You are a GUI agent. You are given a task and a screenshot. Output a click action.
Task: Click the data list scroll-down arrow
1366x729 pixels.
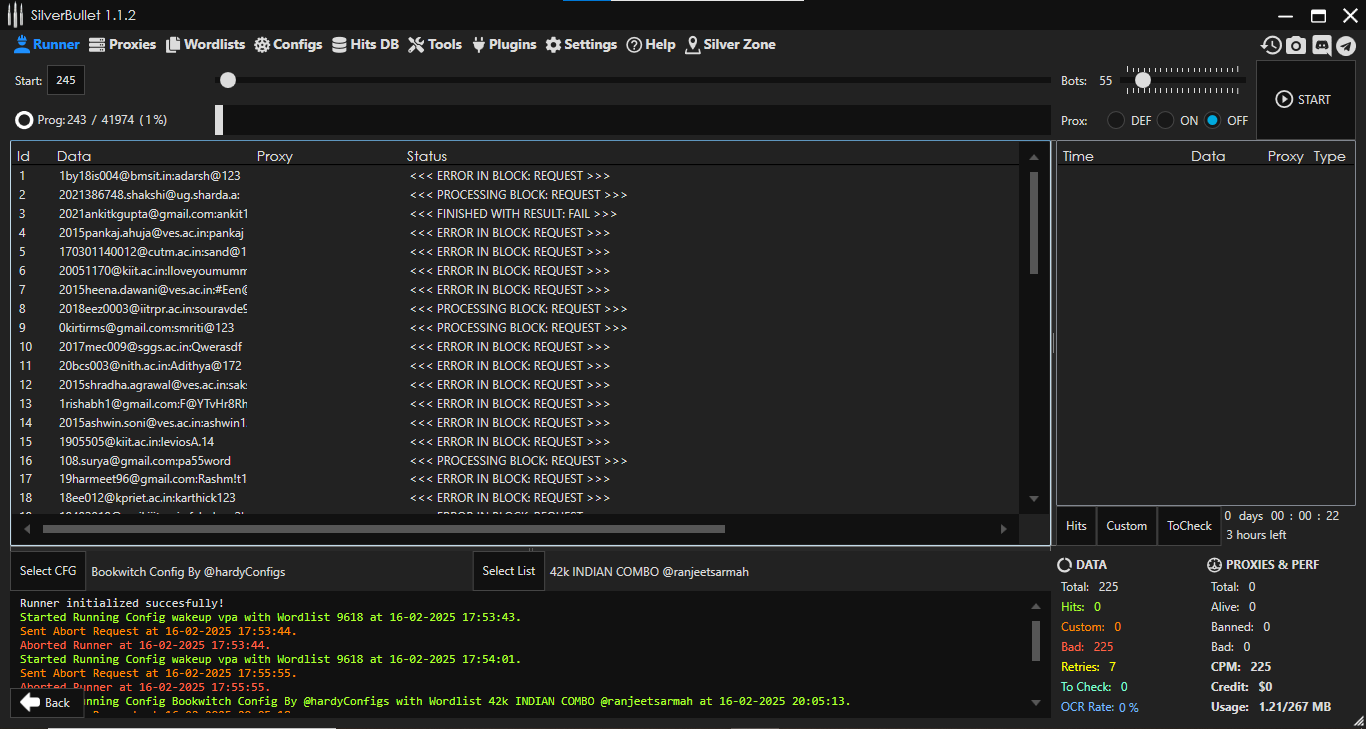point(1034,499)
